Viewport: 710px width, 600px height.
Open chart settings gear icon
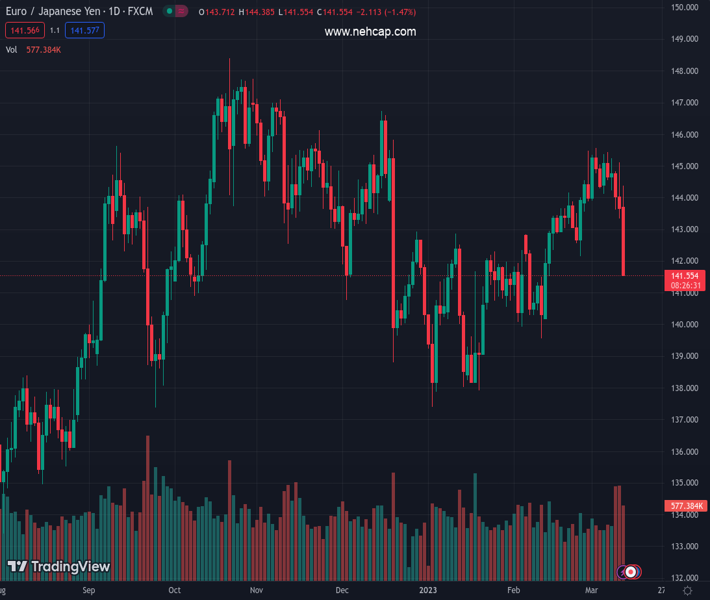687,592
